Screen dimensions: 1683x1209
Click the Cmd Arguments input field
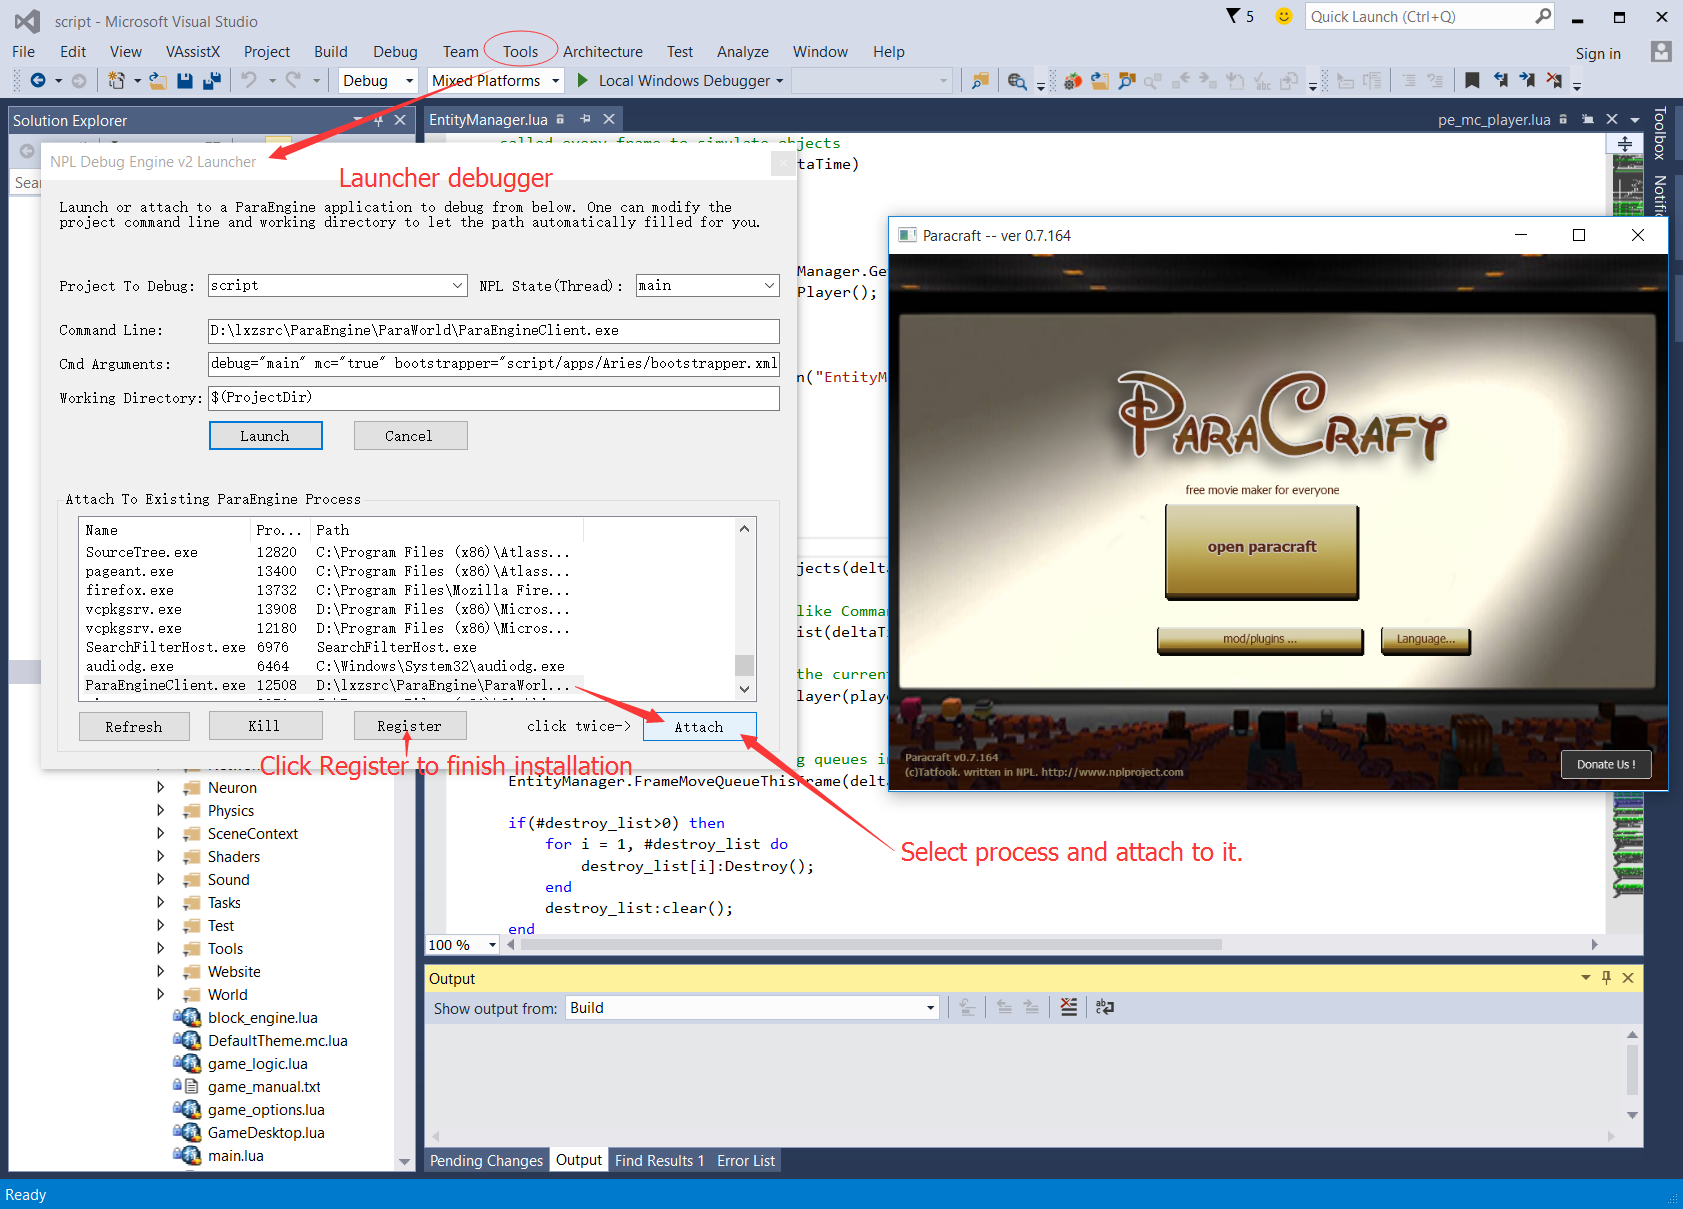[x=494, y=364]
